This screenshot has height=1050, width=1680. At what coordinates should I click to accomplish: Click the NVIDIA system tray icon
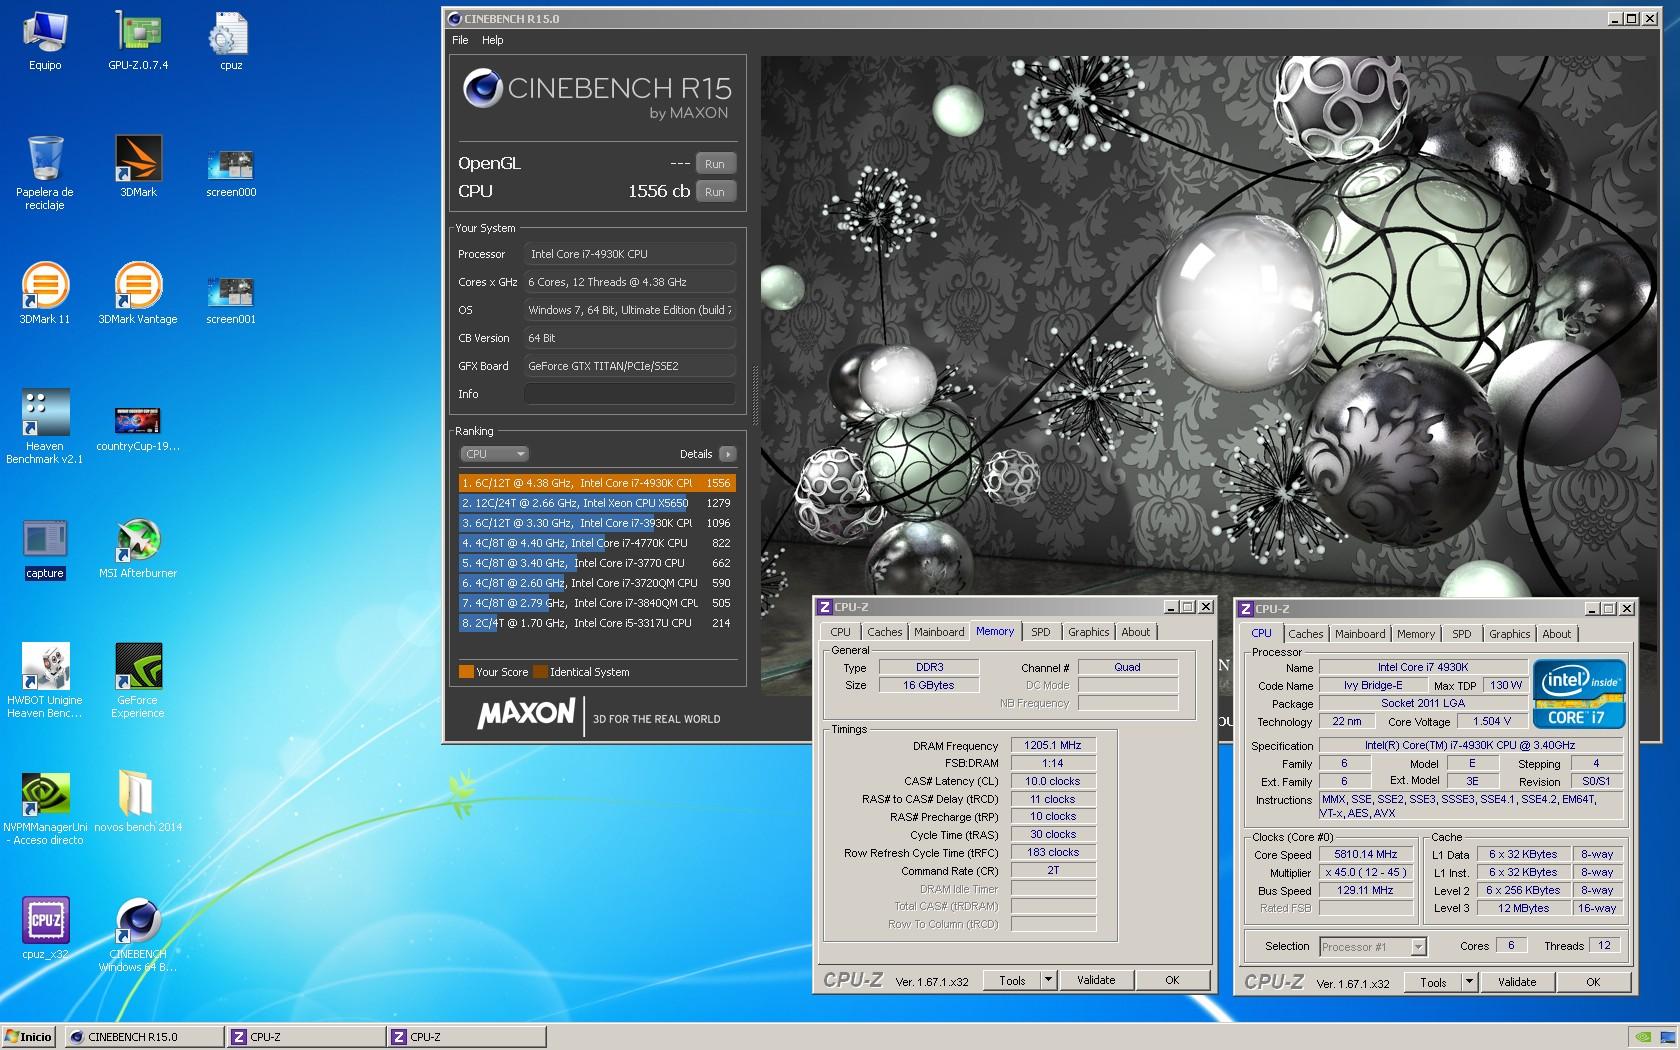point(1641,1037)
